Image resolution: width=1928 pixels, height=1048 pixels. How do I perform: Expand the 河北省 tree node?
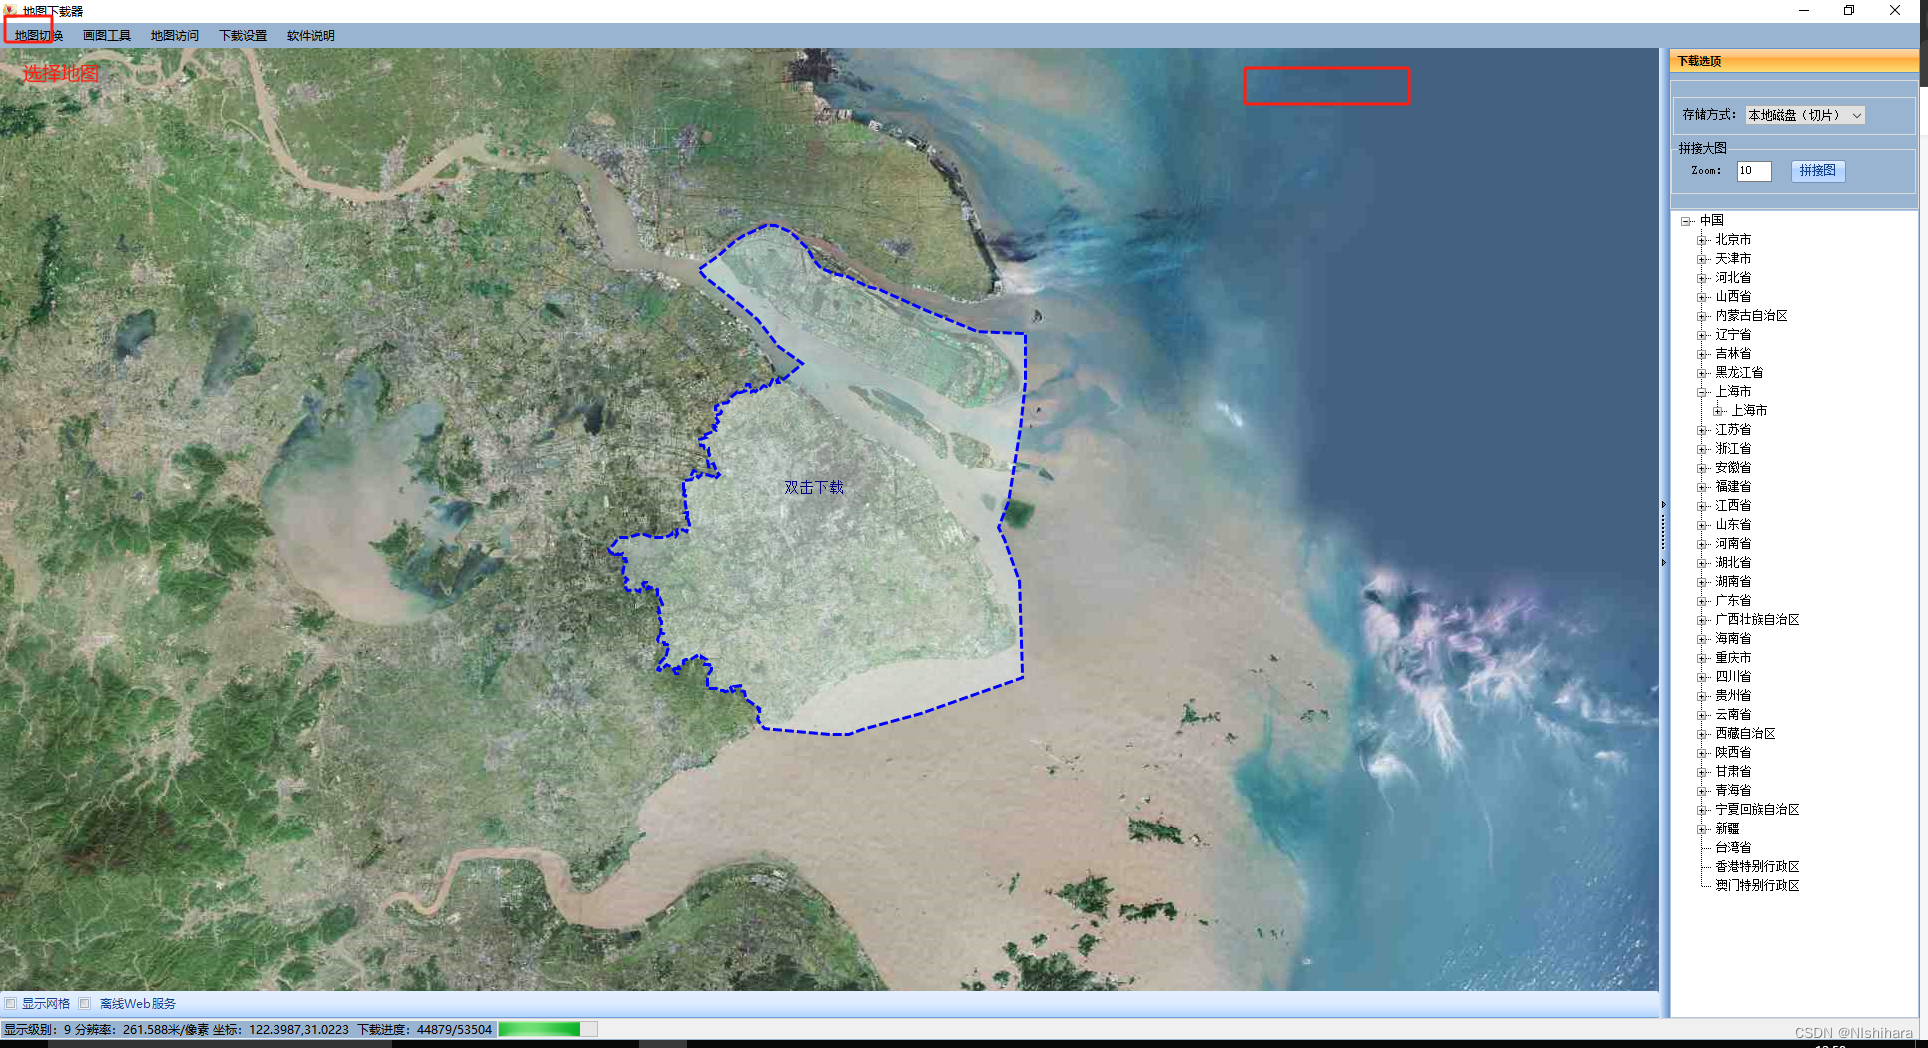[1702, 278]
